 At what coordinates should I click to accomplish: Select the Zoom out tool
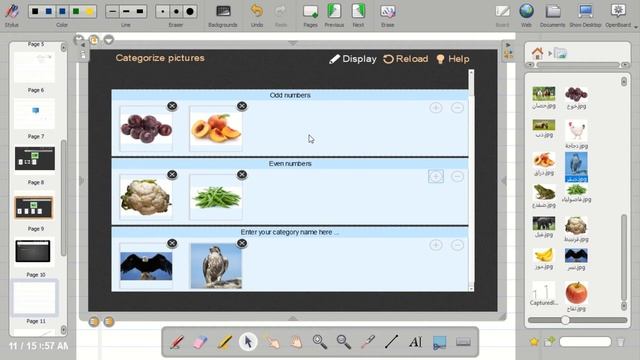[344, 342]
